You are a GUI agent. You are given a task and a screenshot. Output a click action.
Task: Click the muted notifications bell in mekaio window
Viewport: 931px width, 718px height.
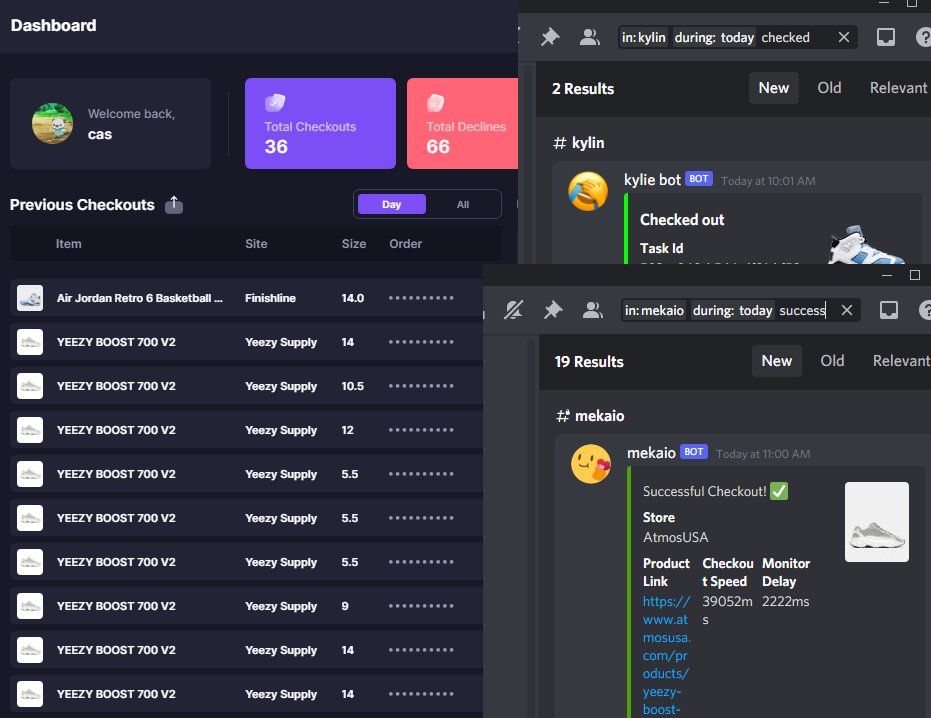point(513,310)
